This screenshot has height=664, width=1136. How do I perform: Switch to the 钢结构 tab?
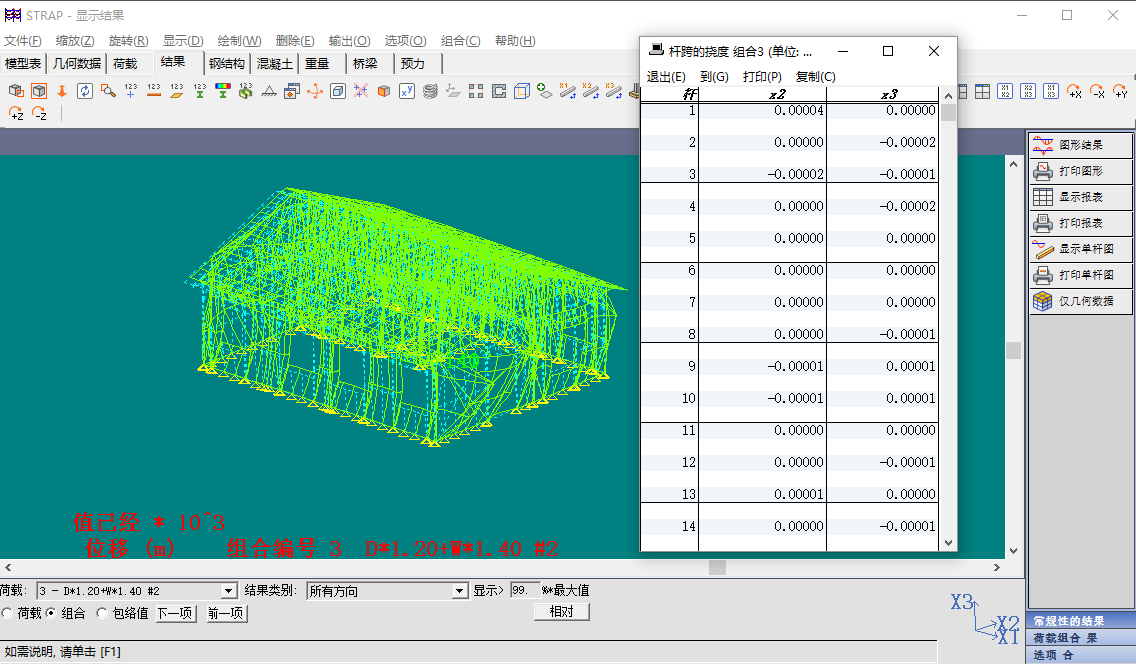pos(226,63)
